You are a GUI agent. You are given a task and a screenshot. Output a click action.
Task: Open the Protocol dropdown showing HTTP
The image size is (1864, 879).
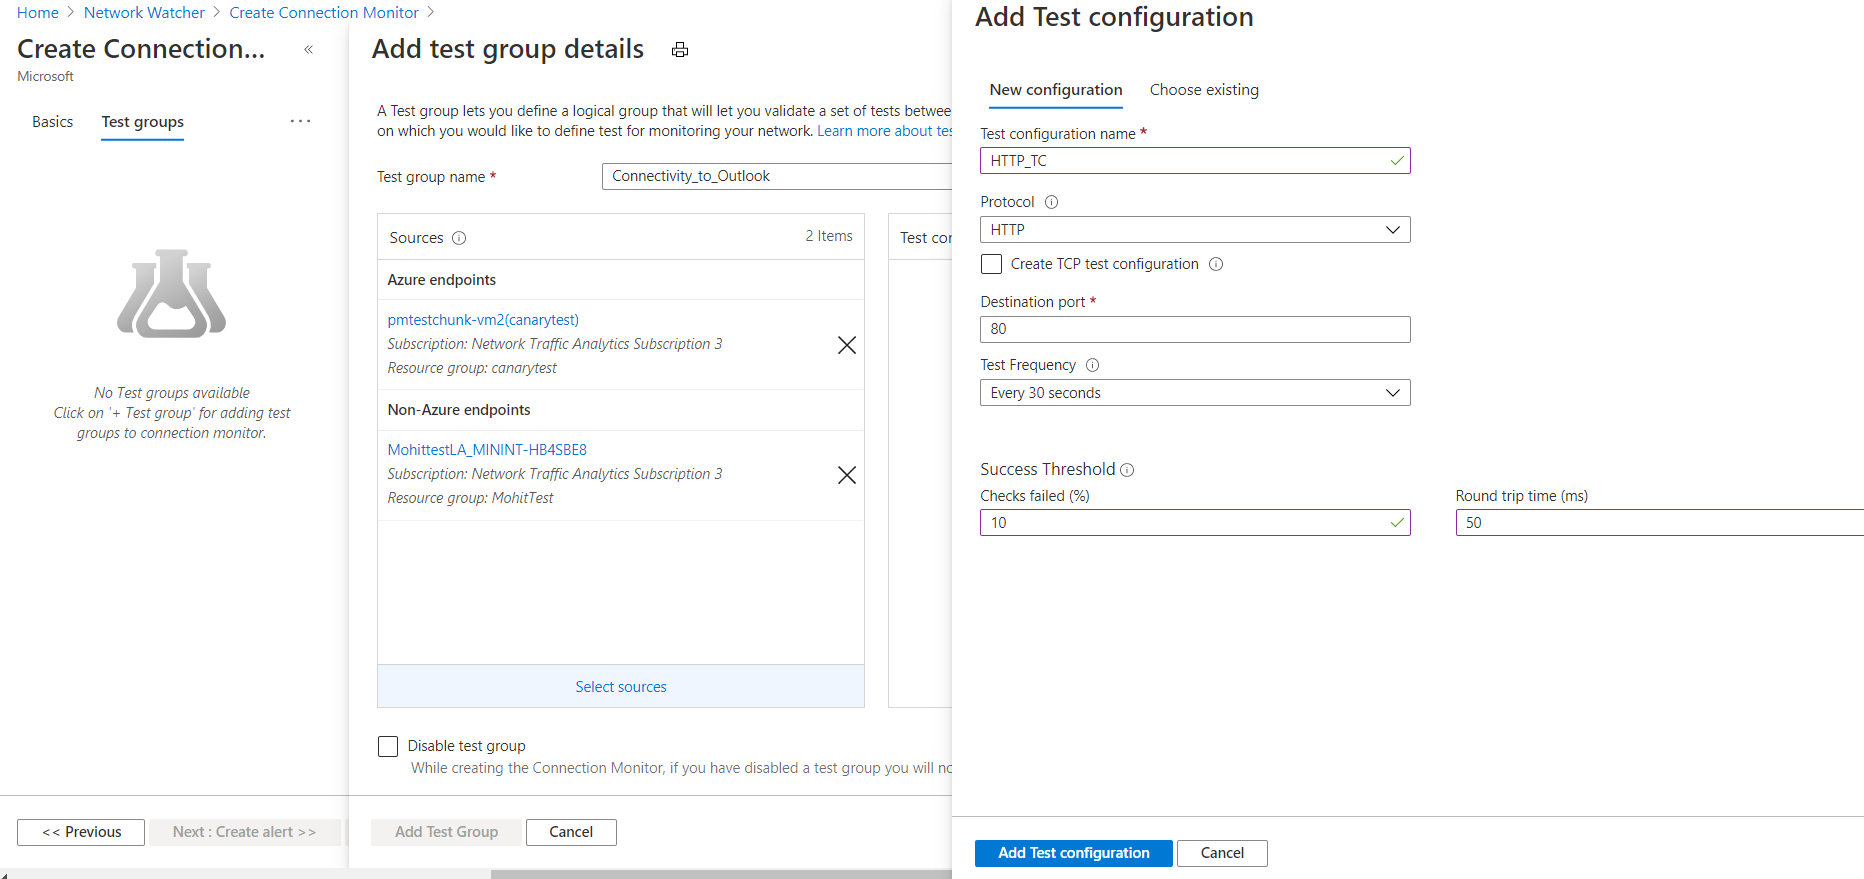1194,230
